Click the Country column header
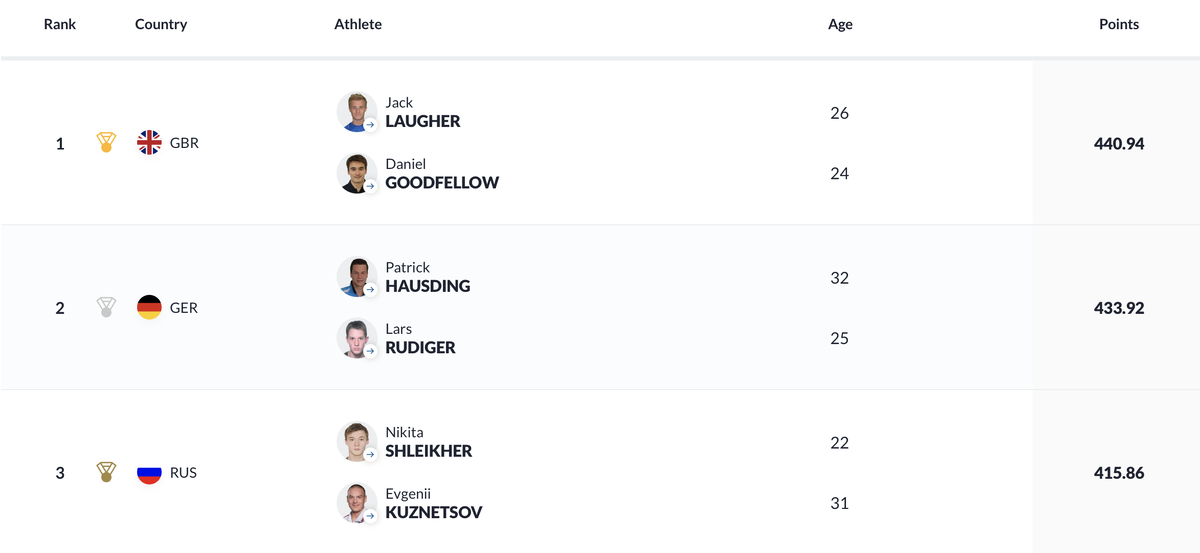 click(161, 24)
